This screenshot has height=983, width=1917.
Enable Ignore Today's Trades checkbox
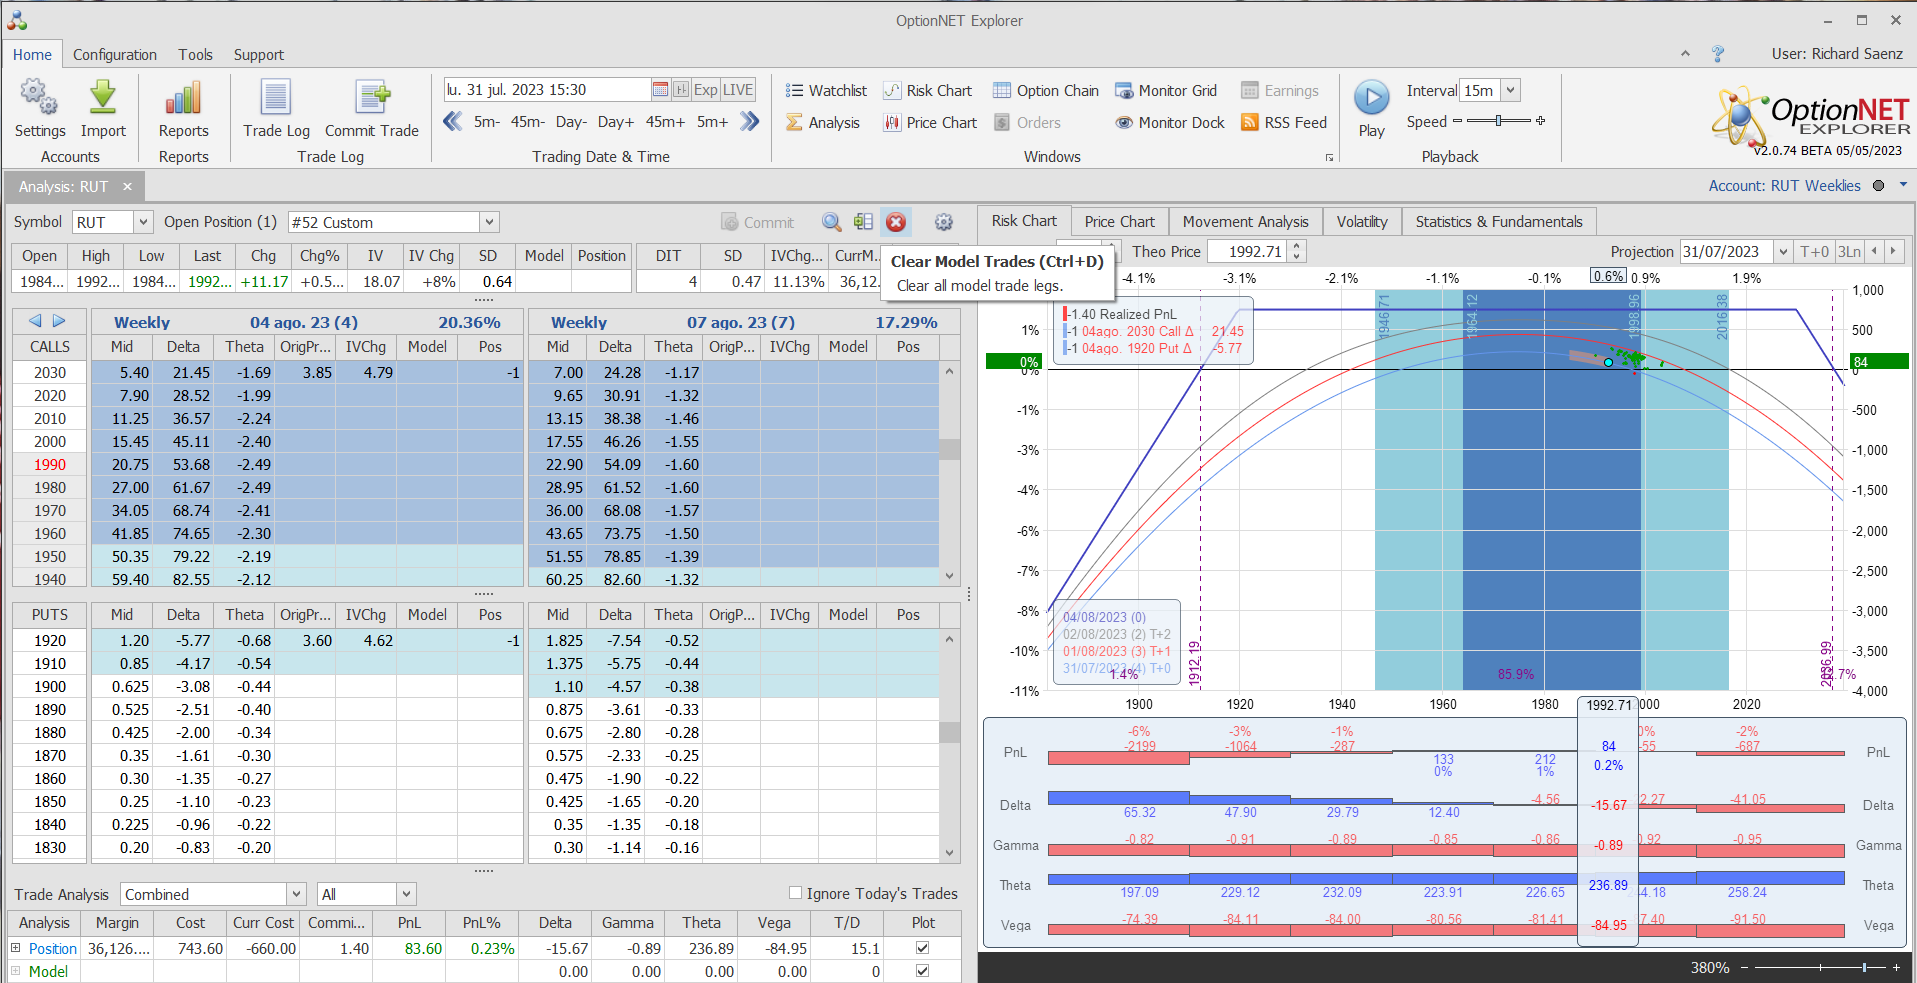click(796, 893)
